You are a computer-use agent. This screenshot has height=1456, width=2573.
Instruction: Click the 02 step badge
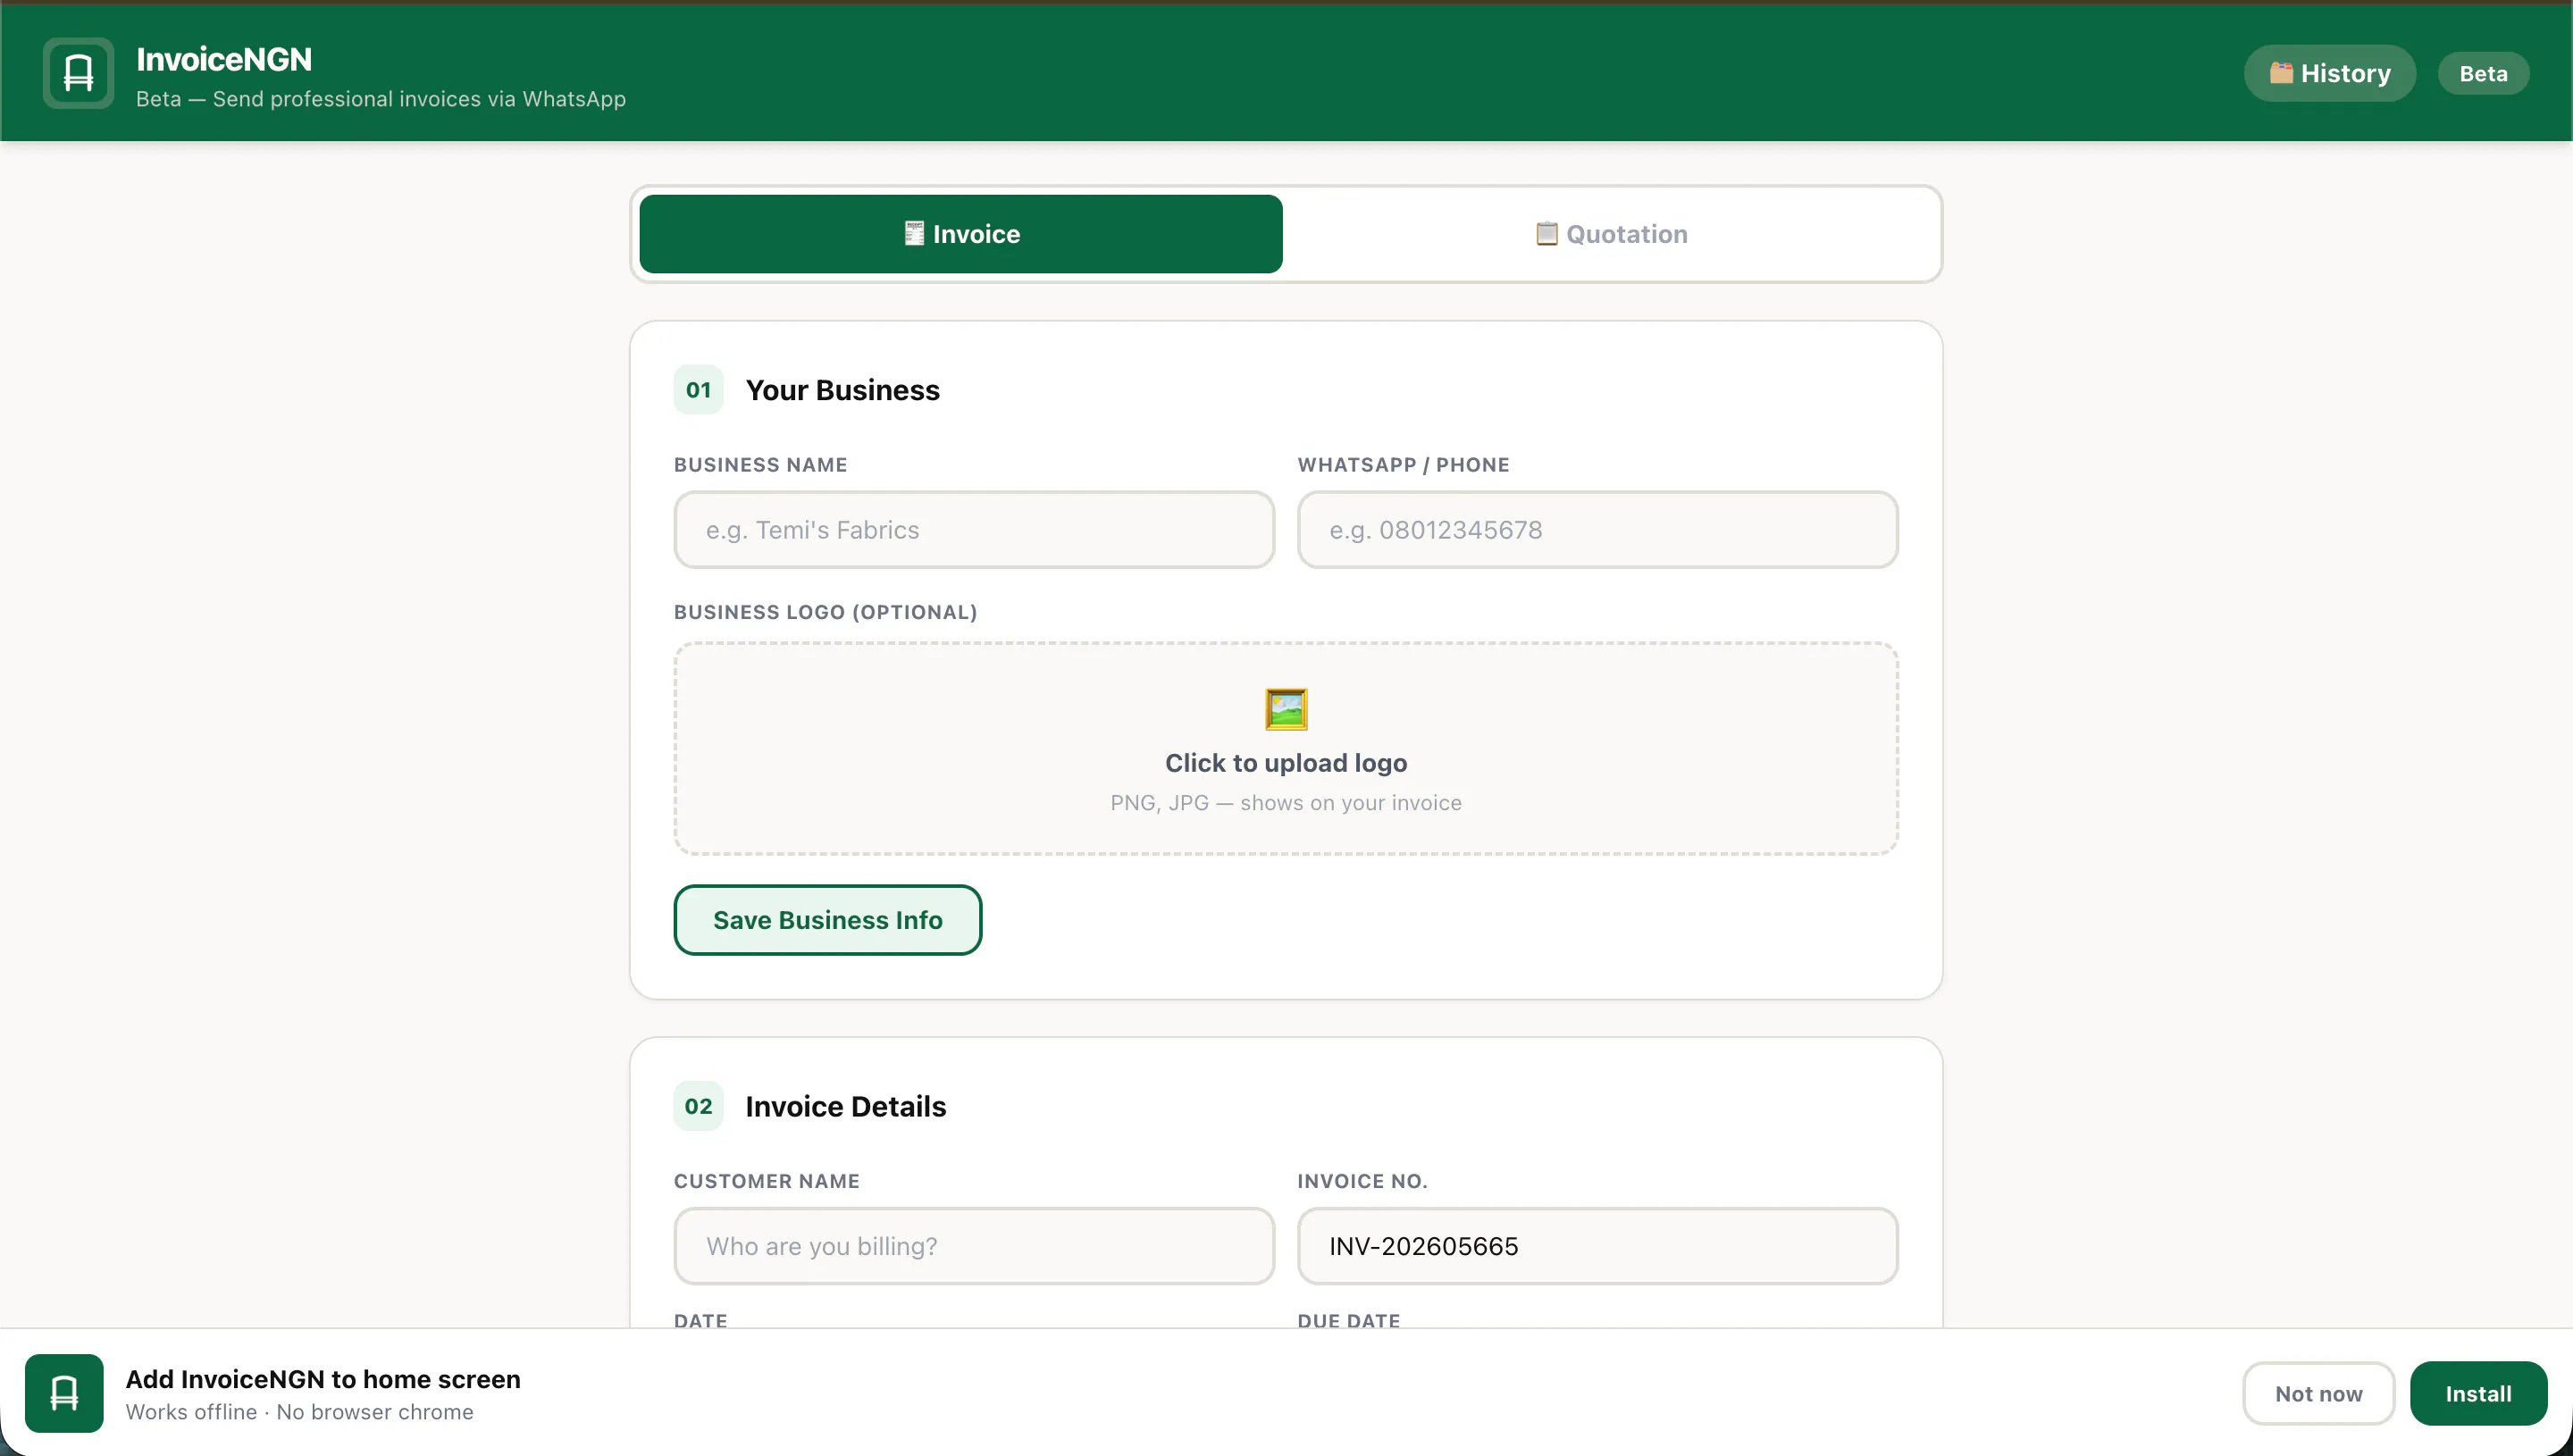click(698, 1106)
